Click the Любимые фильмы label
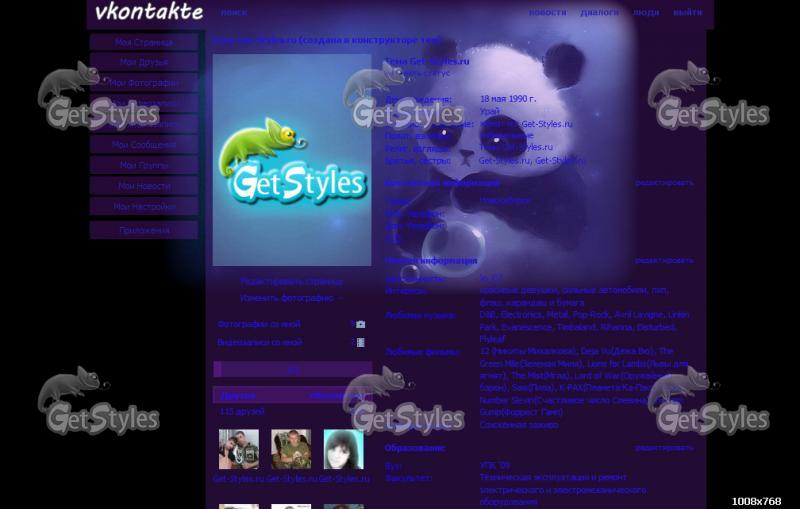Viewport: 800px width, 509px height. click(422, 352)
